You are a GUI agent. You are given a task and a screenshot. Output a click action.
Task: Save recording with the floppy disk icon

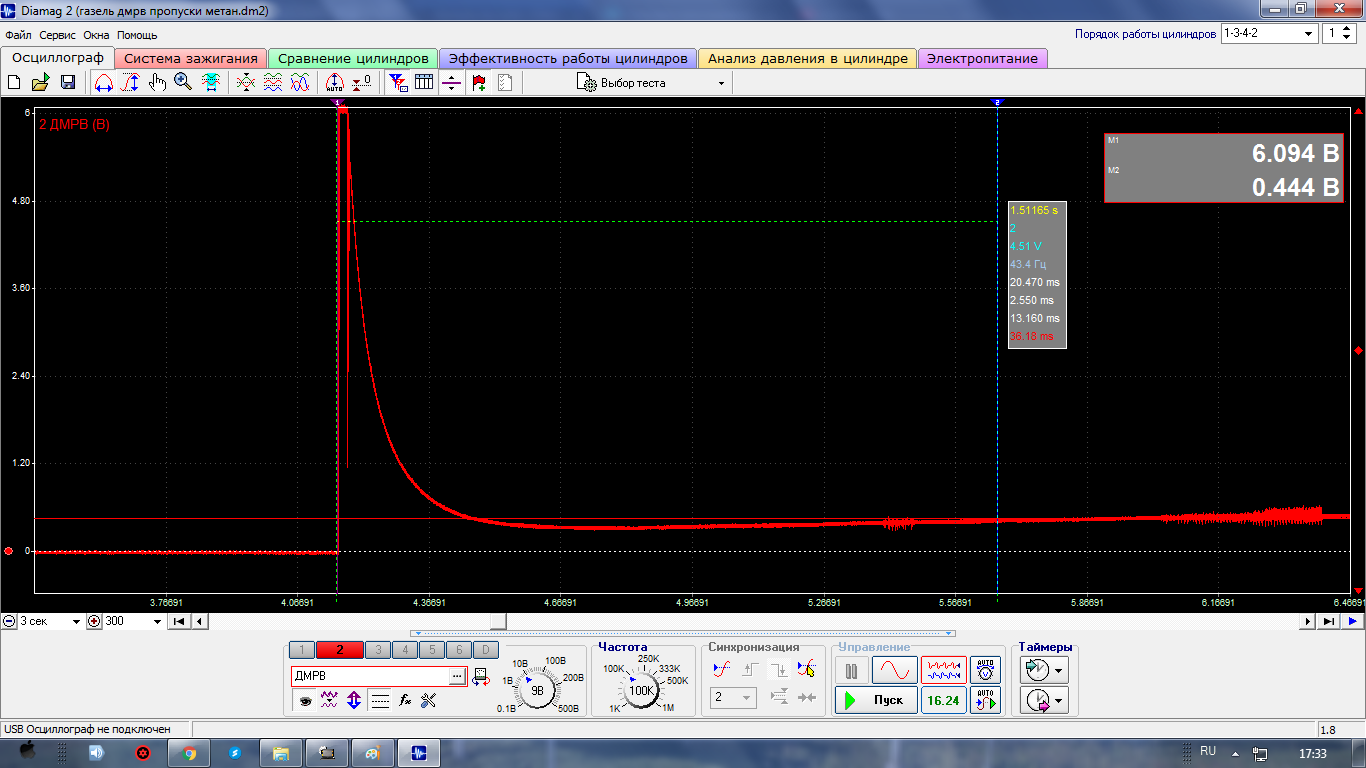coord(68,83)
